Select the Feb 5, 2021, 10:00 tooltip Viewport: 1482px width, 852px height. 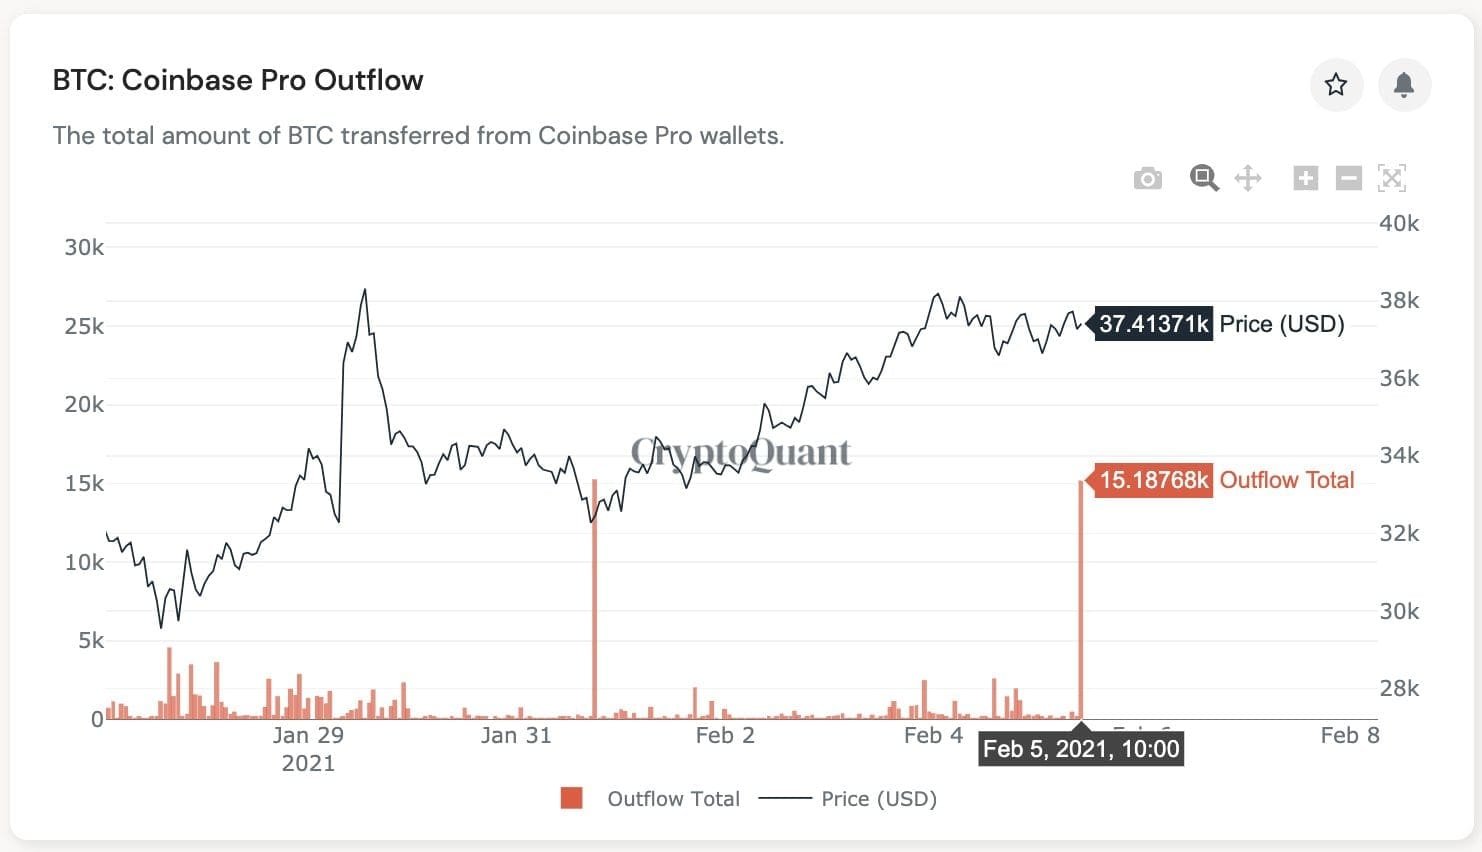[x=1081, y=748]
